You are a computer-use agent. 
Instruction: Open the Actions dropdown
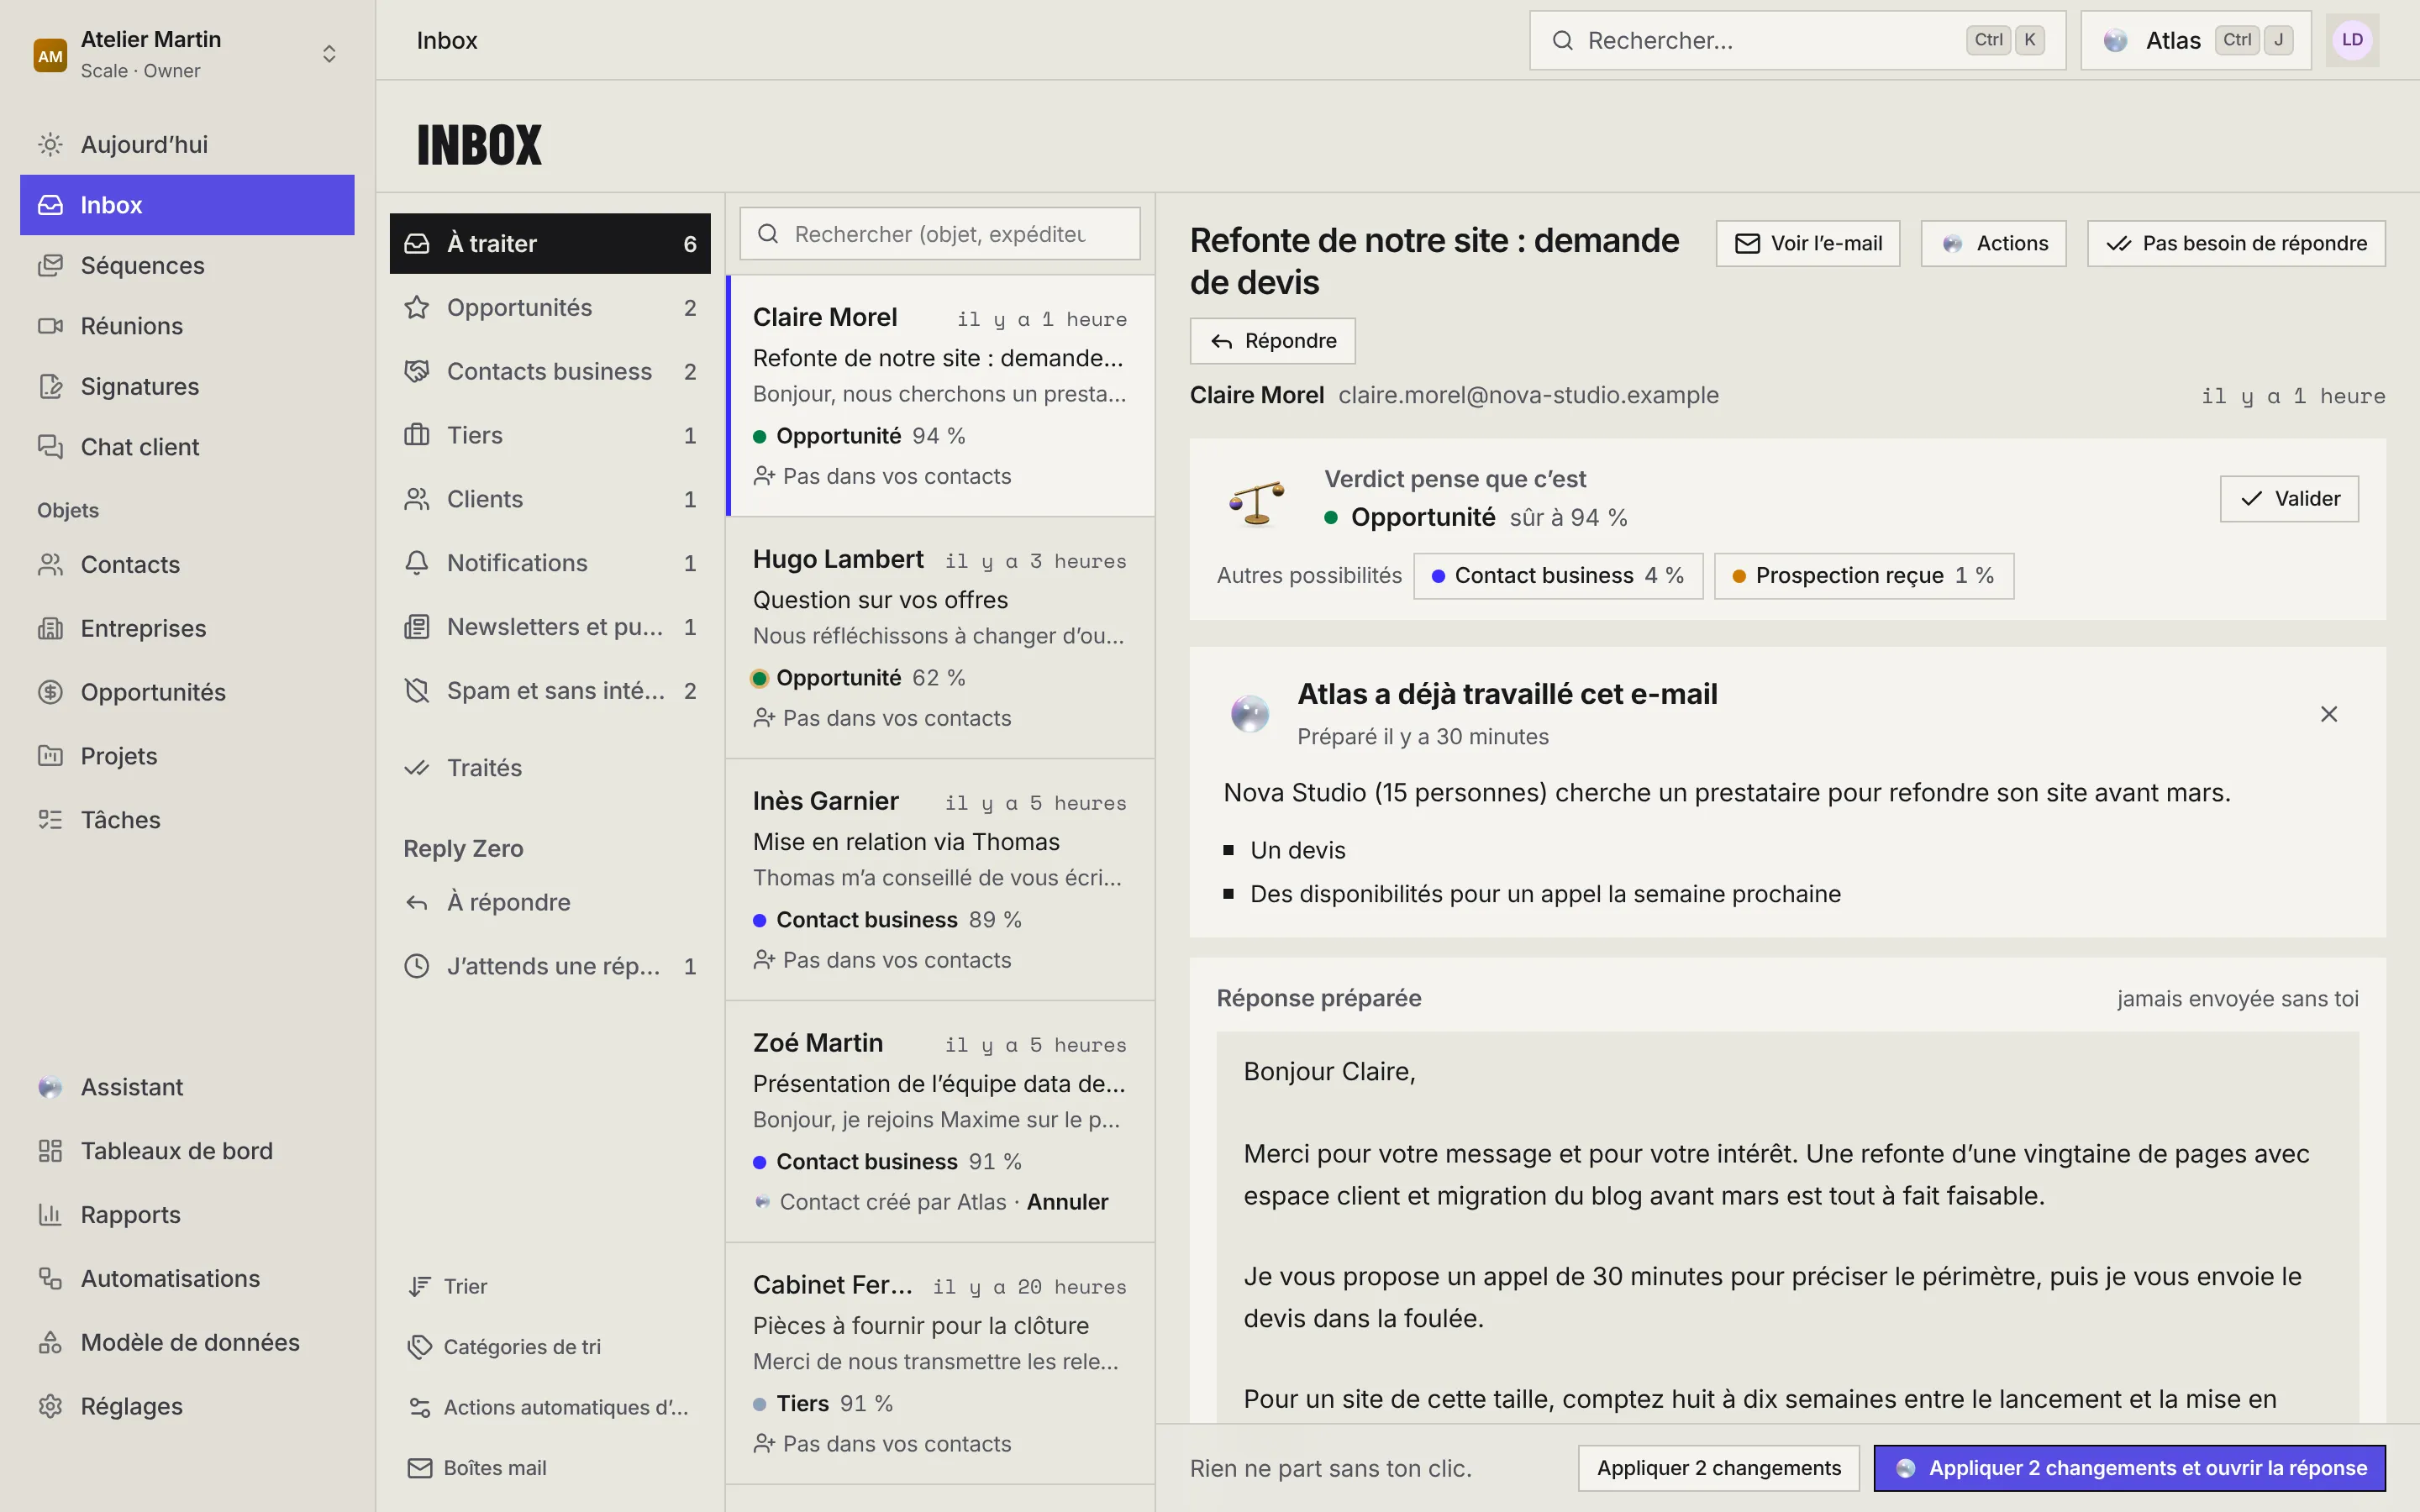pos(1993,244)
